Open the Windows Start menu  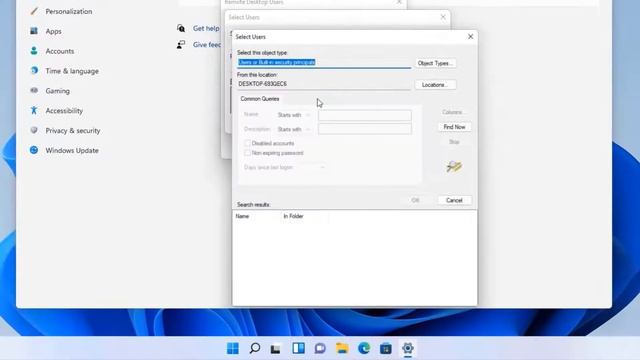point(233,348)
